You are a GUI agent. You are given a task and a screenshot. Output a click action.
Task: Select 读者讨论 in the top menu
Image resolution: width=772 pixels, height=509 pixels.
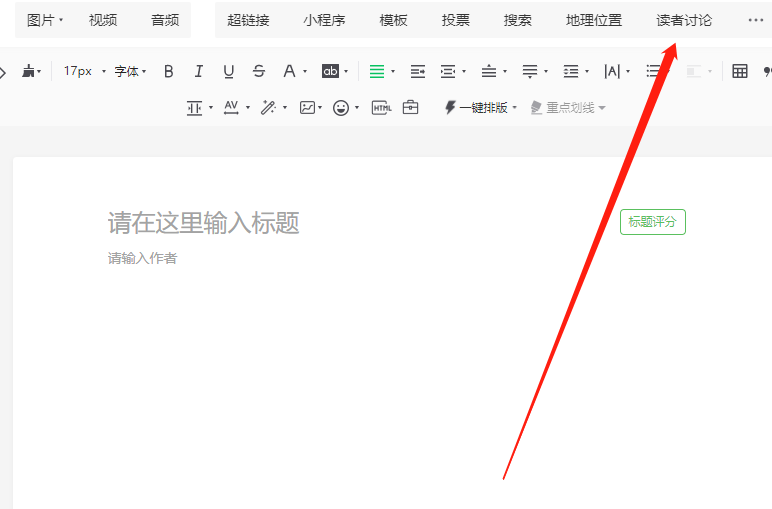(x=684, y=20)
